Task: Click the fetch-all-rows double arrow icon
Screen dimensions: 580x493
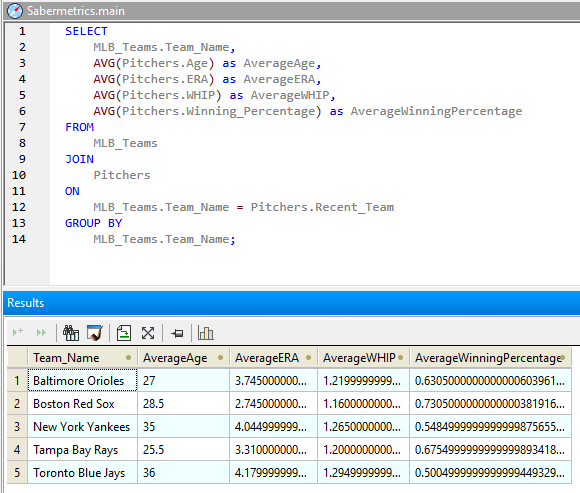Action: pyautogui.click(x=41, y=332)
